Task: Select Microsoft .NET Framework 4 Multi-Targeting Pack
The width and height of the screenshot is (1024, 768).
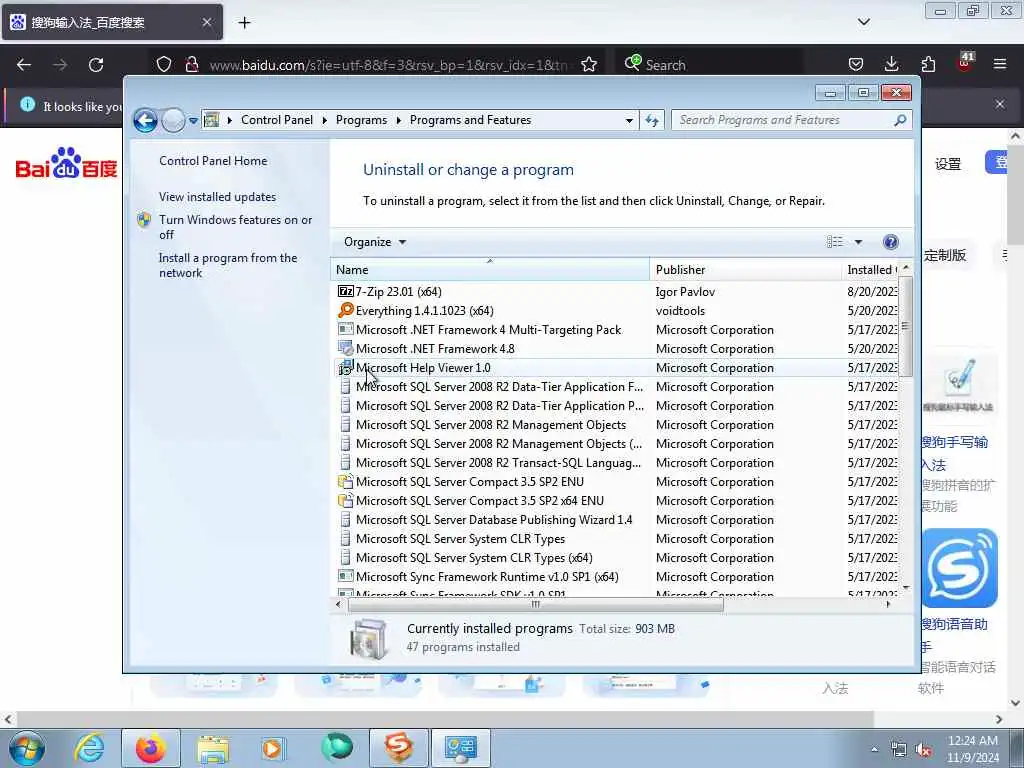Action: [x=488, y=330]
